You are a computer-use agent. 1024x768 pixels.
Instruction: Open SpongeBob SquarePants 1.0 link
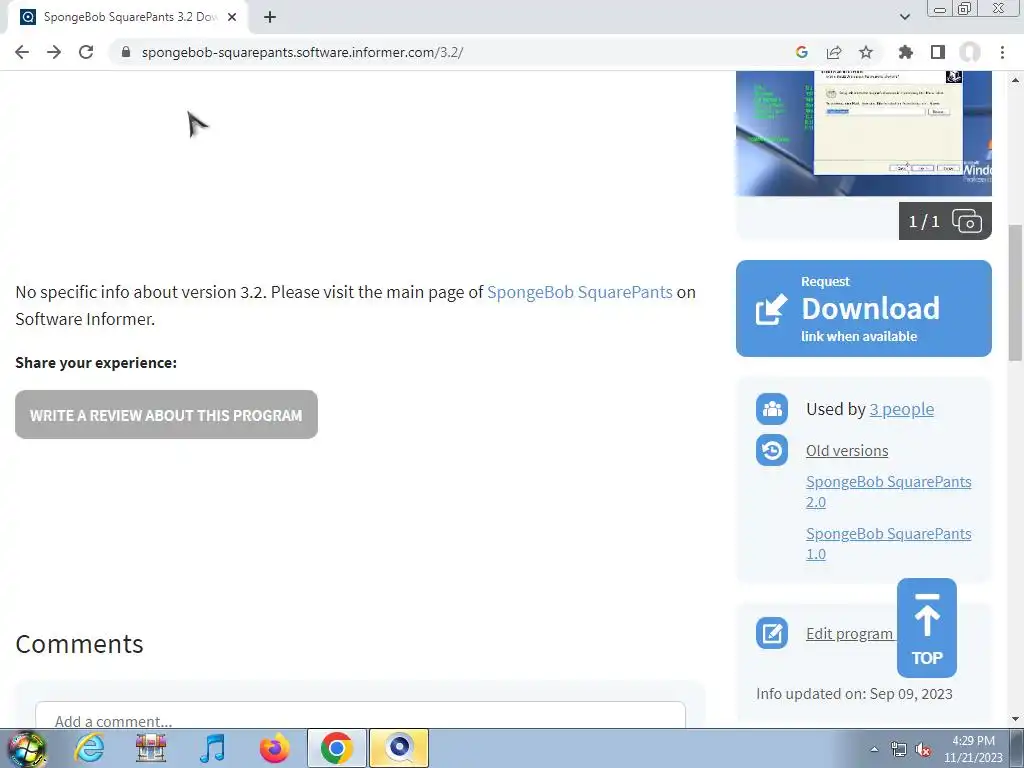(x=888, y=544)
